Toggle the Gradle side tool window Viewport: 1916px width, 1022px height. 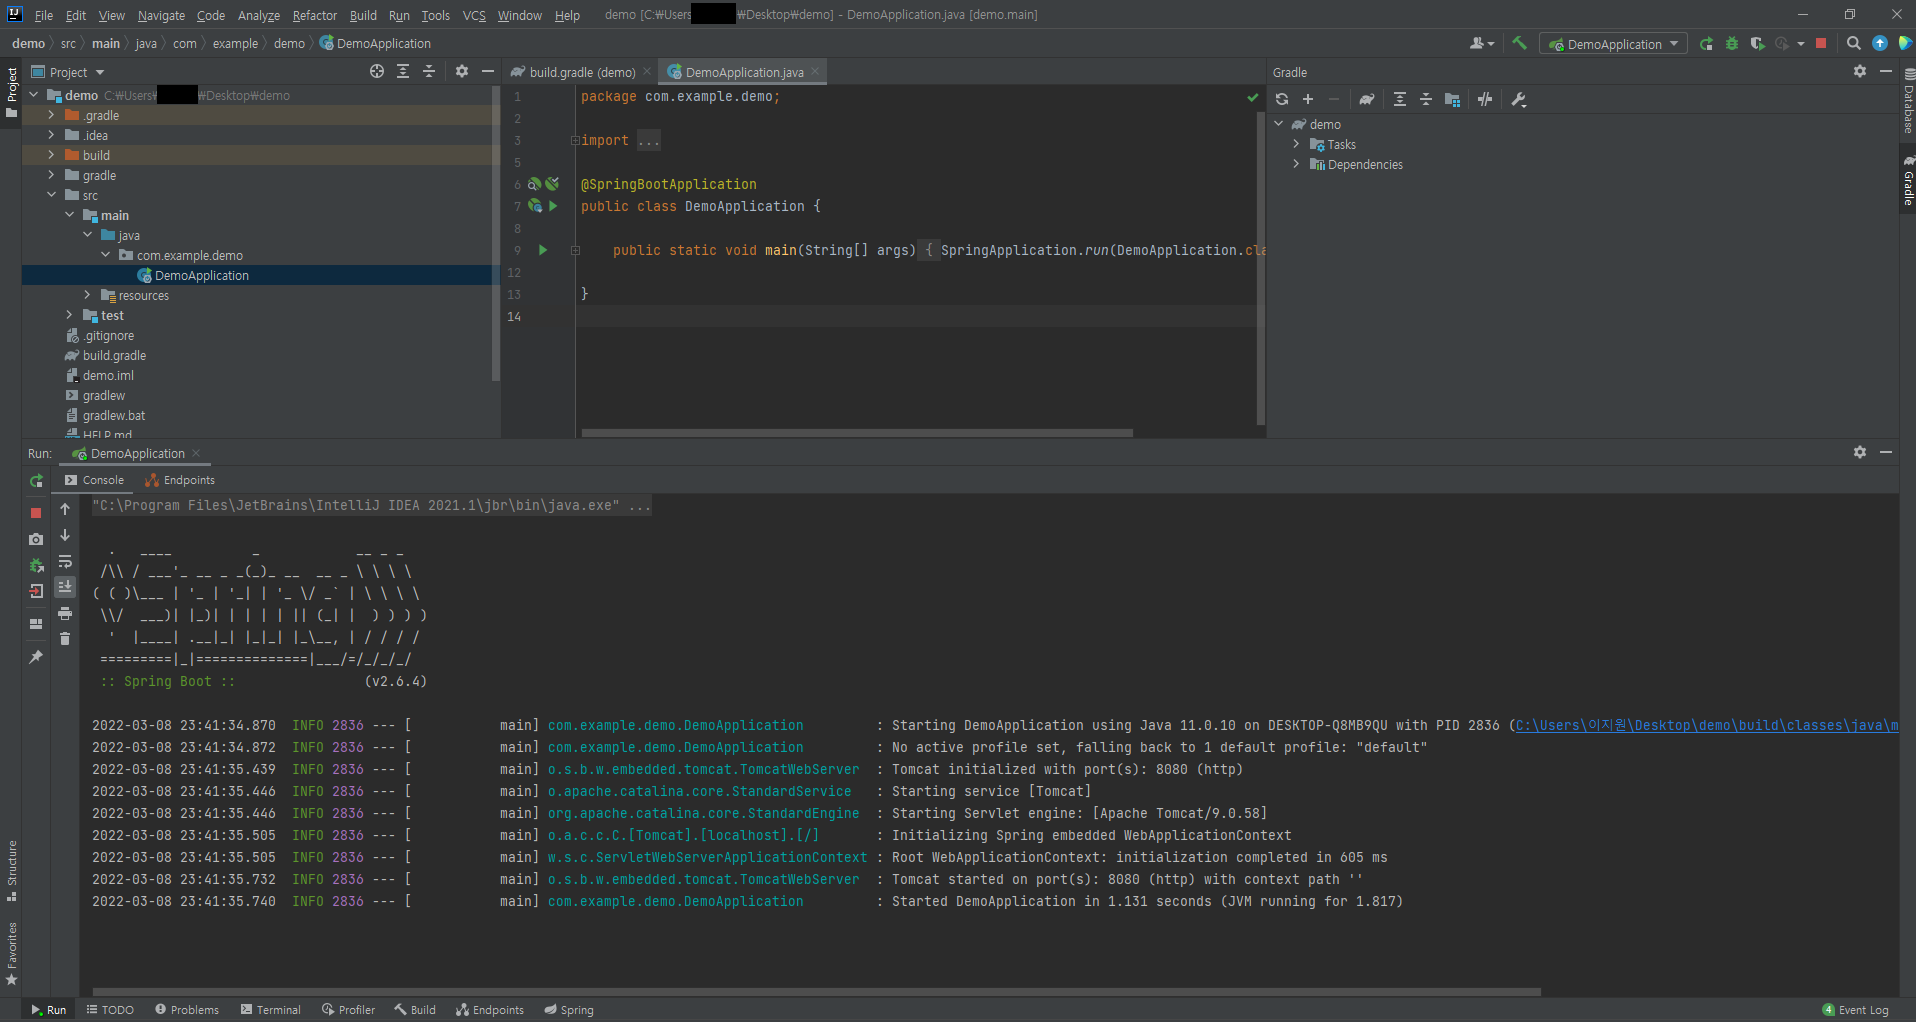1908,182
